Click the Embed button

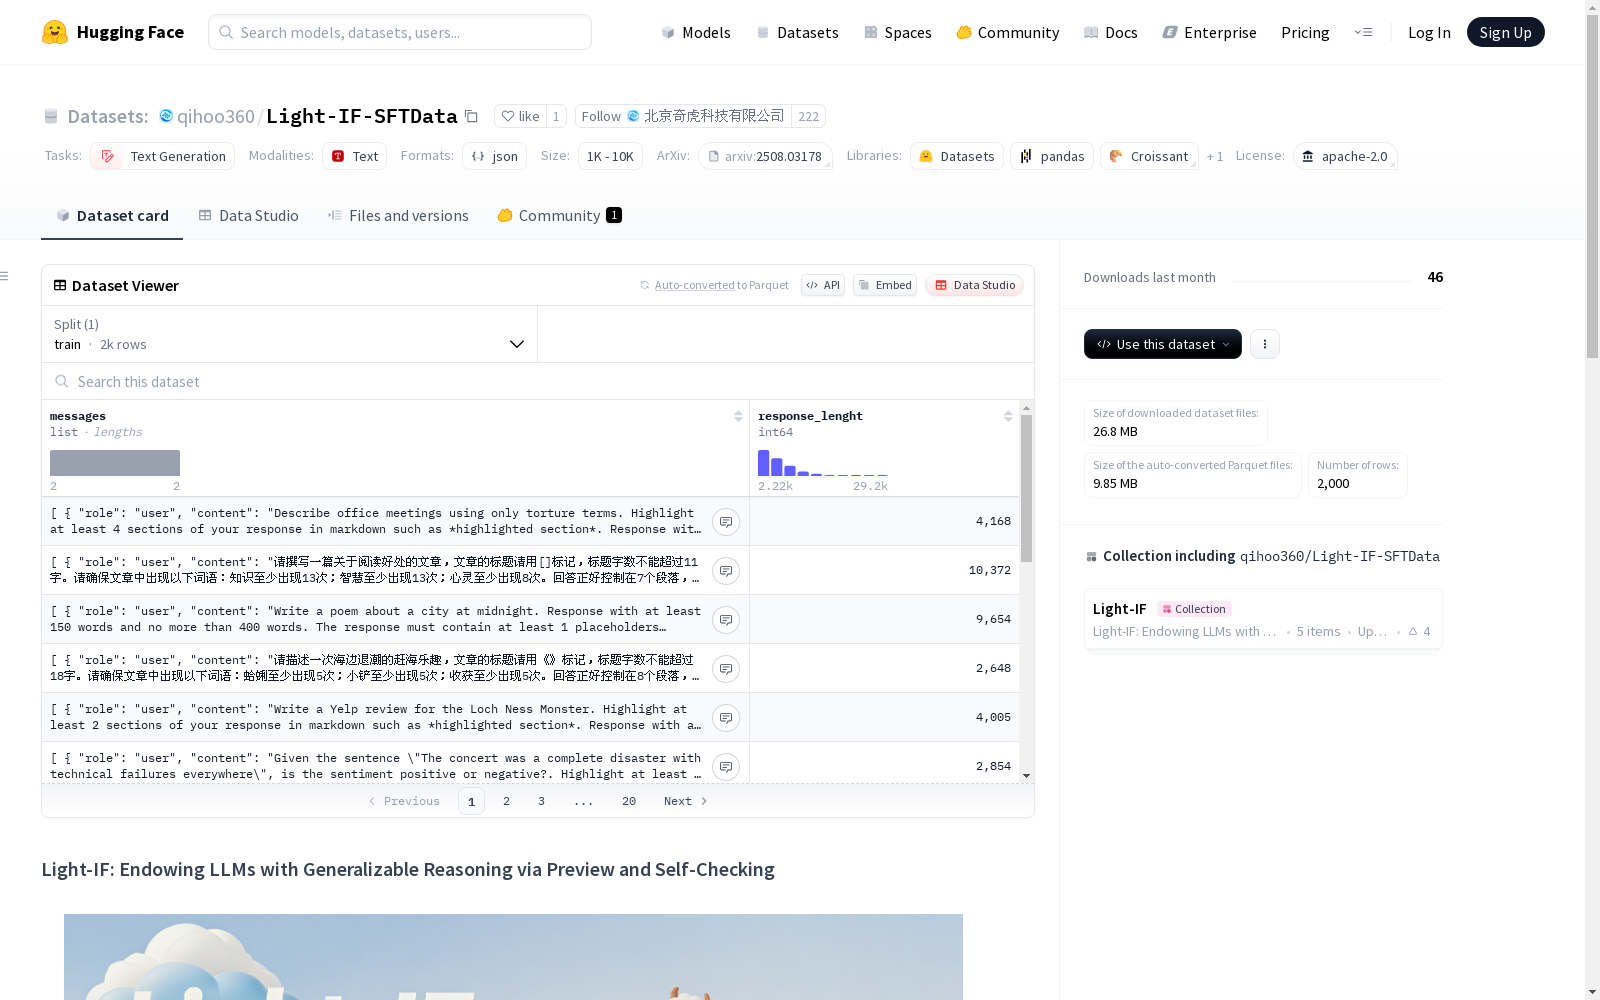click(x=885, y=285)
